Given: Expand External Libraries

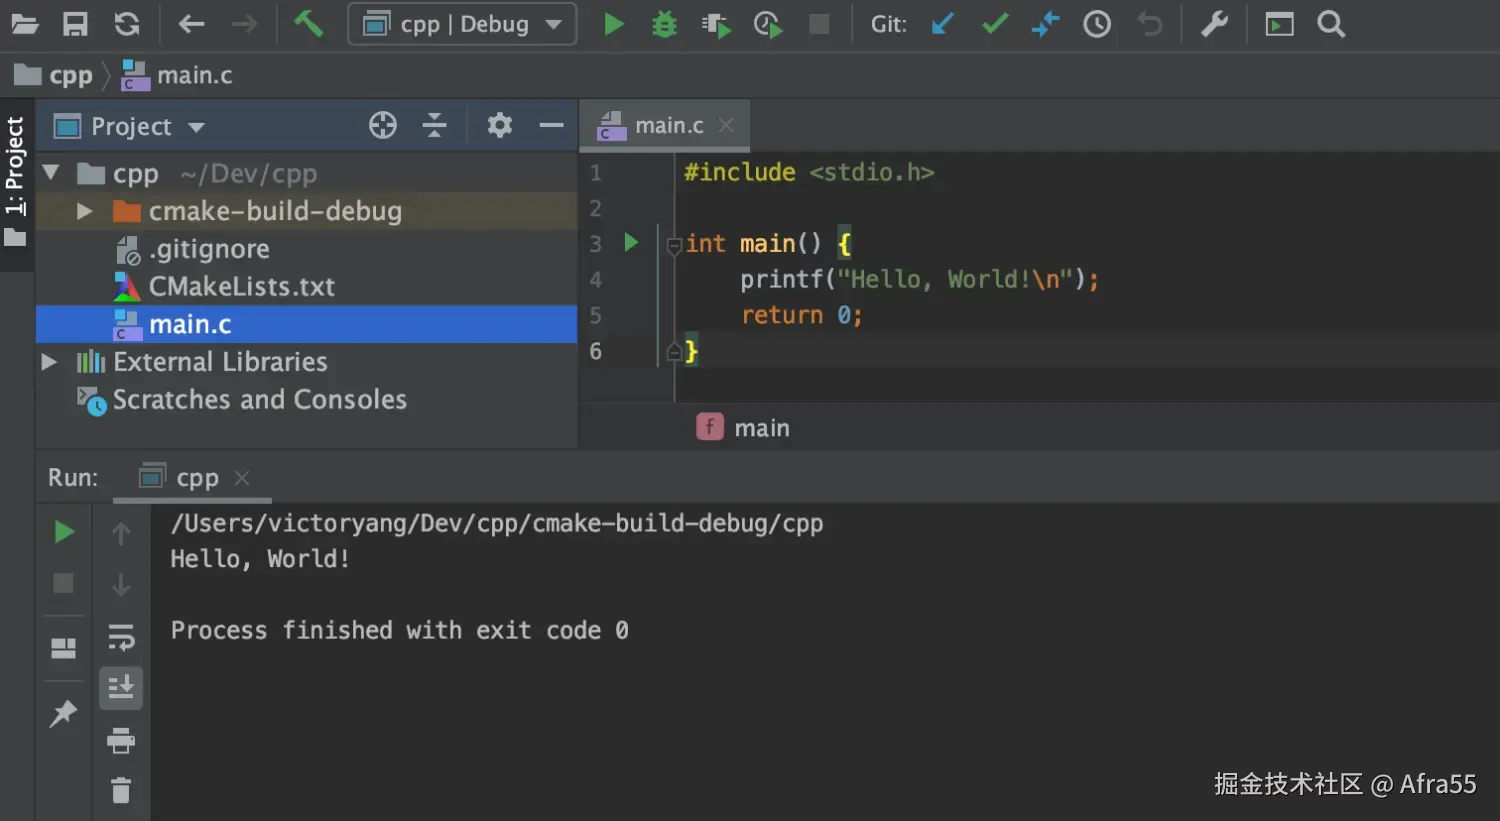Looking at the screenshot, I should click(x=49, y=362).
